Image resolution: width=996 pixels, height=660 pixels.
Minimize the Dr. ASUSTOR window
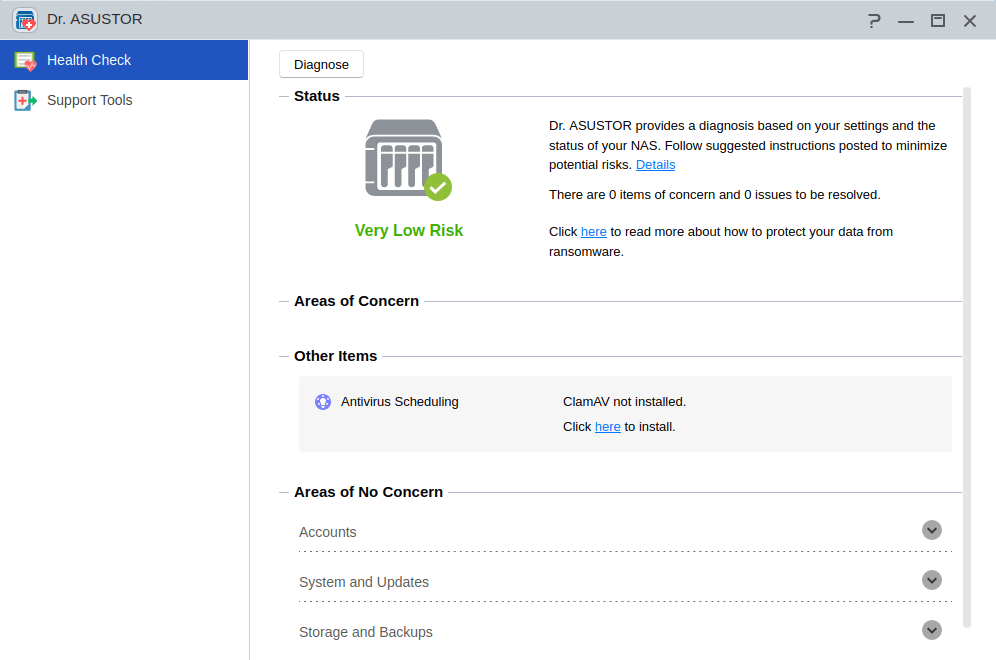coord(906,20)
